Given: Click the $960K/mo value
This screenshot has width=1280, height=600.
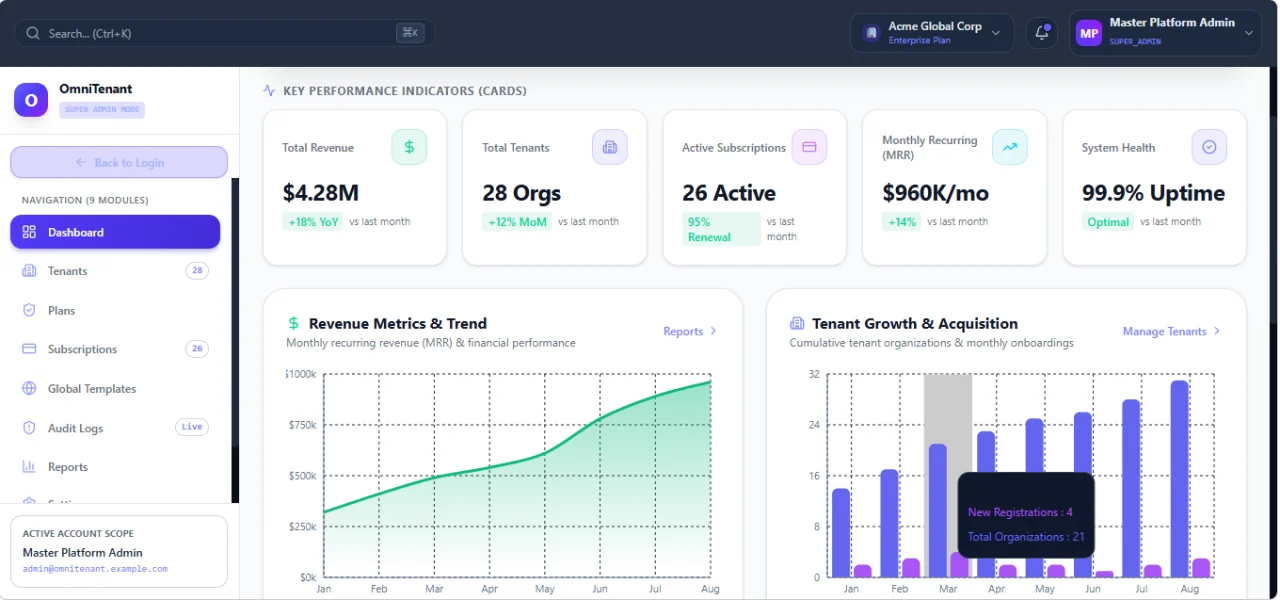Looking at the screenshot, I should 935,193.
